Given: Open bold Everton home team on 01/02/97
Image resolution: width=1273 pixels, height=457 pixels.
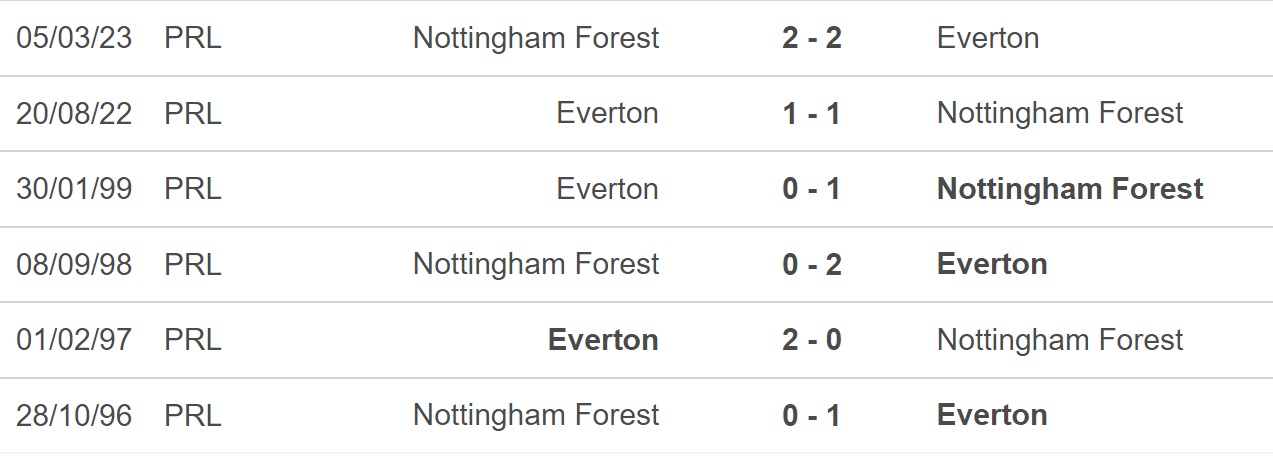Looking at the screenshot, I should point(604,340).
